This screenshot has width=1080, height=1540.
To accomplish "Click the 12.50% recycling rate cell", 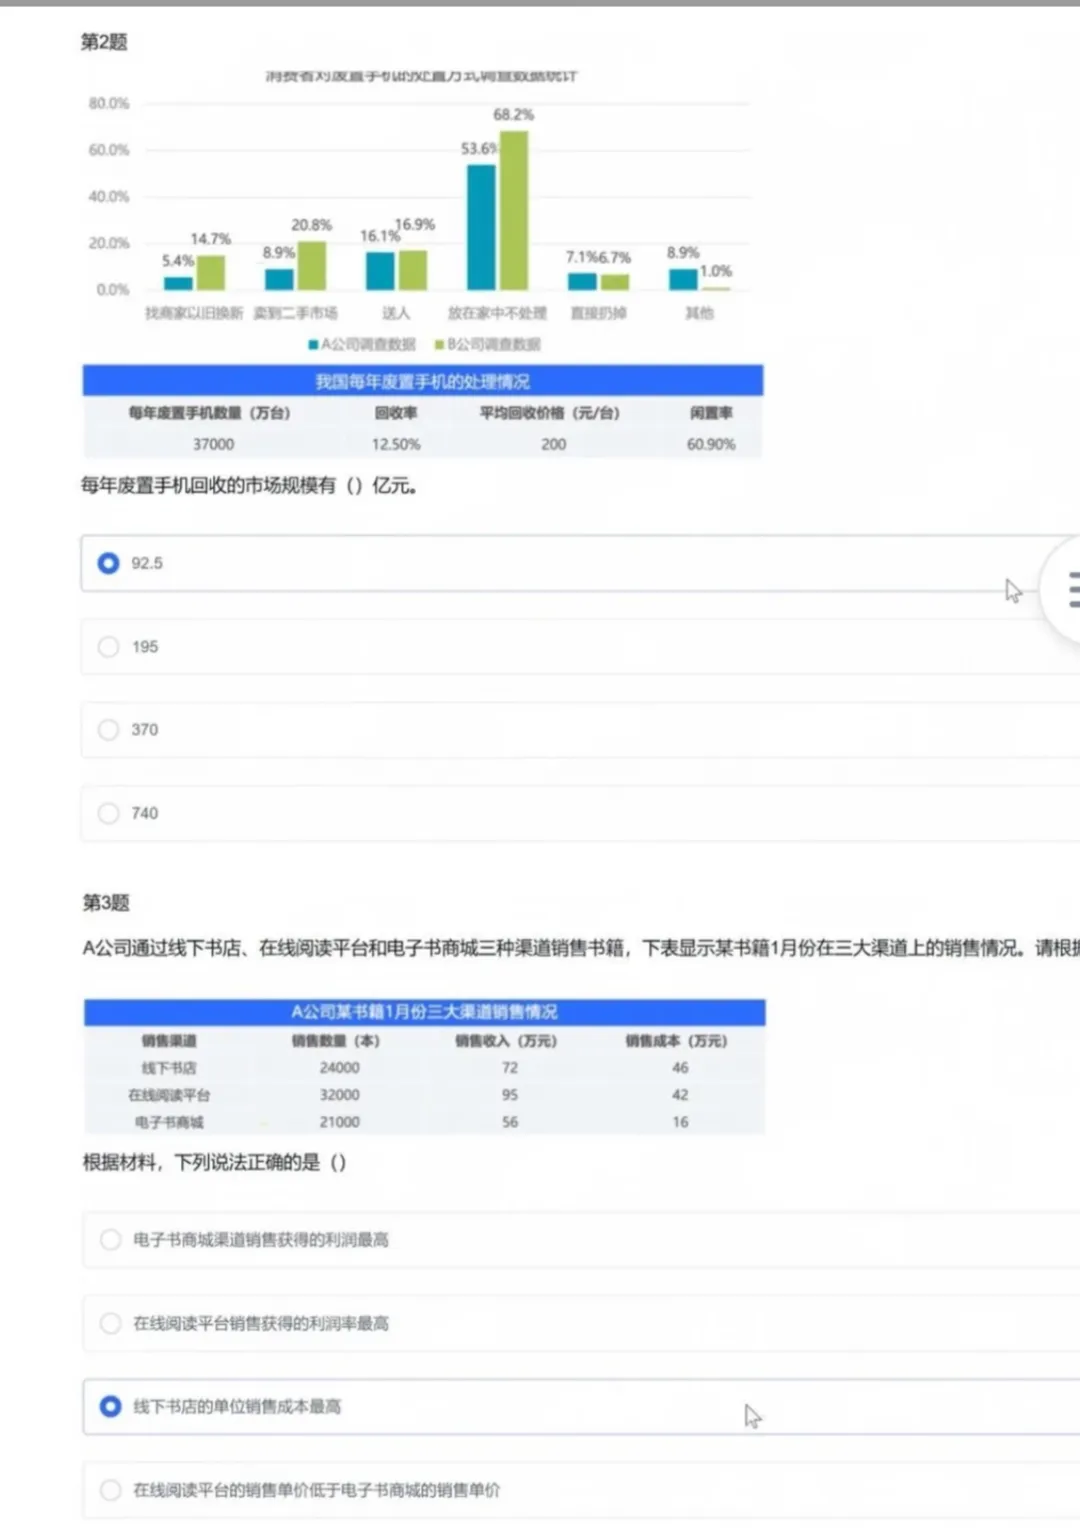I will click(x=396, y=444).
